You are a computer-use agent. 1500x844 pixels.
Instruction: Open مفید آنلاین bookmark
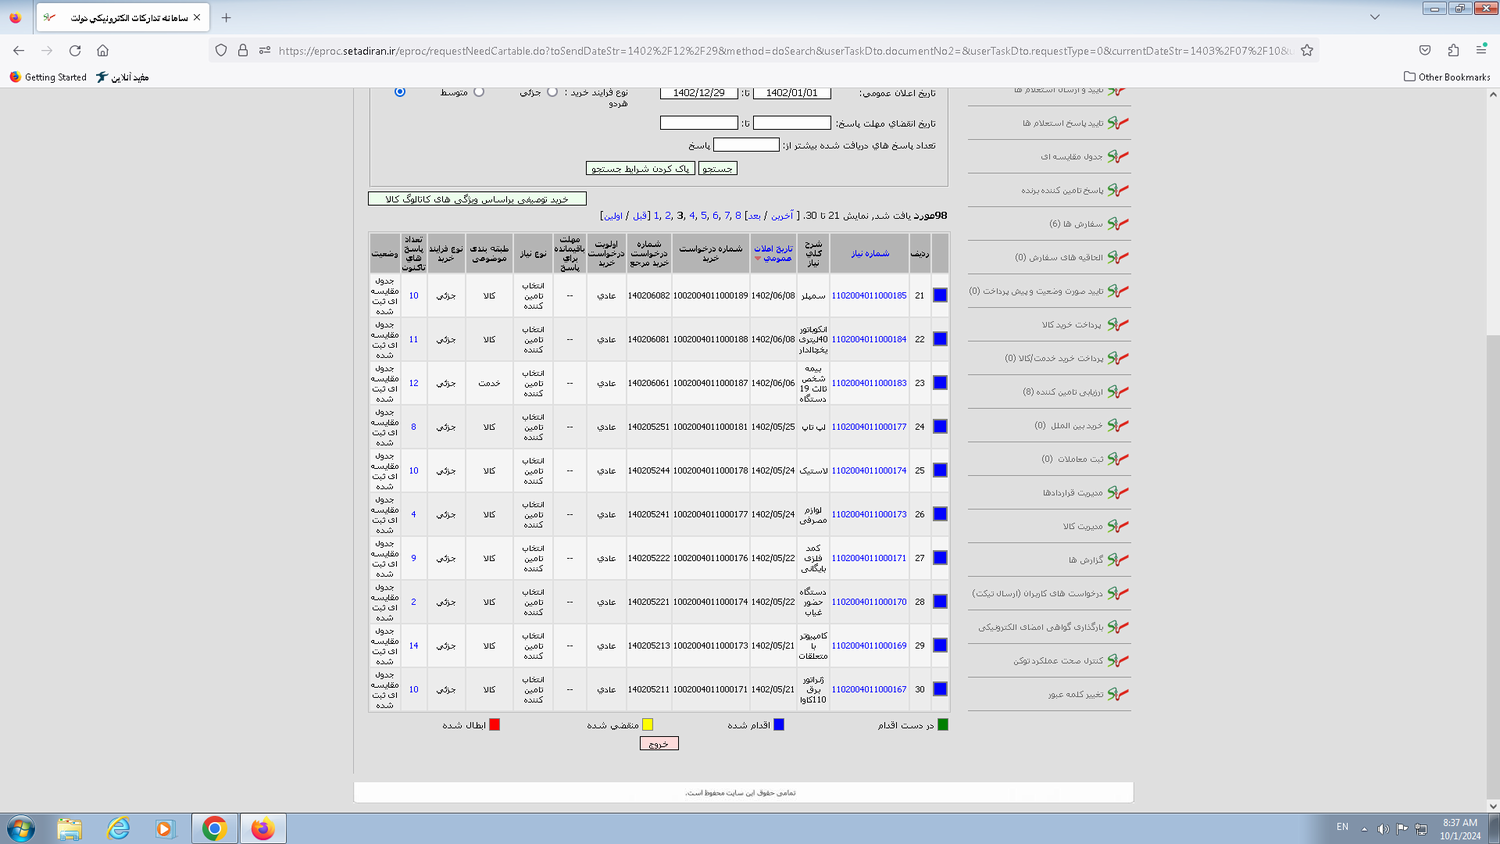pyautogui.click(x=122, y=77)
